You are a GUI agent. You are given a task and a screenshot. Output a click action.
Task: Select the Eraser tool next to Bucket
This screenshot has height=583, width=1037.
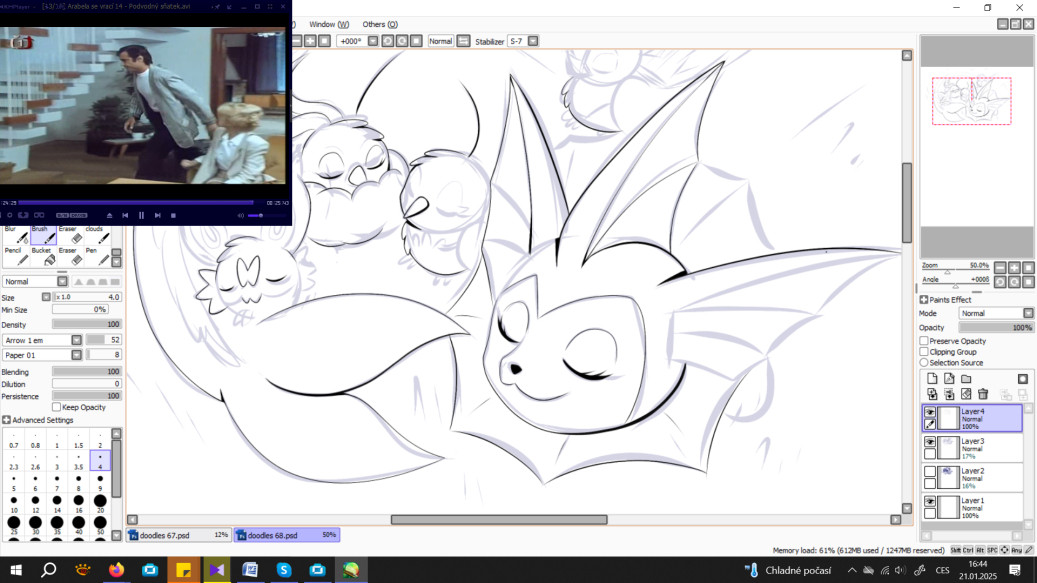click(x=70, y=256)
